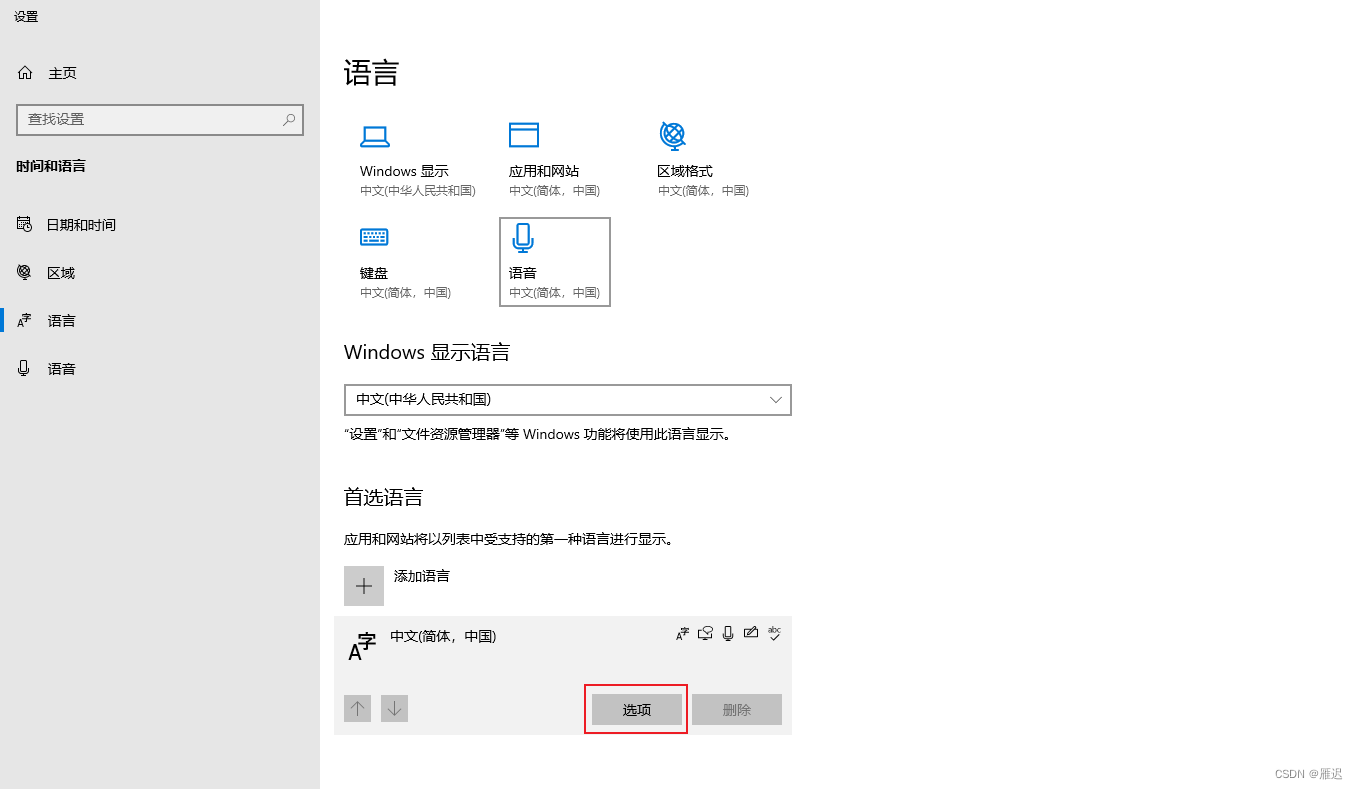Click the speech recognition microphone feature icon
This screenshot has width=1358, height=789.
[x=728, y=633]
